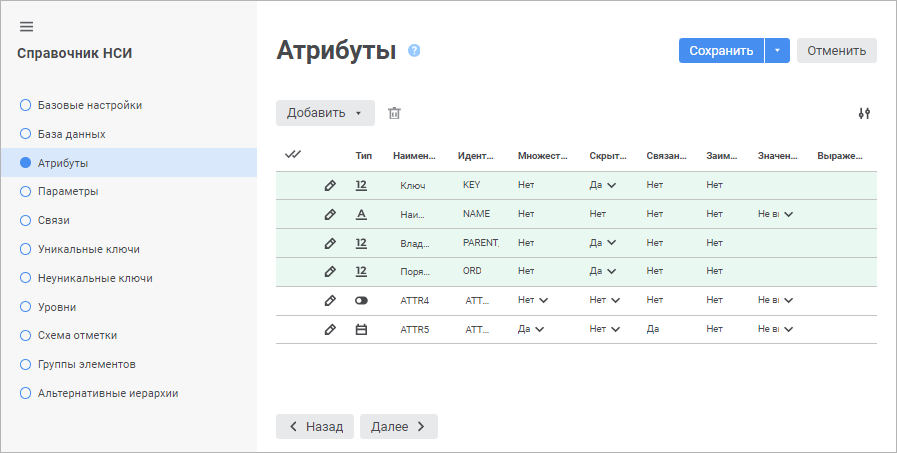Select the Базовые настройки step
The image size is (897, 453).
point(89,104)
